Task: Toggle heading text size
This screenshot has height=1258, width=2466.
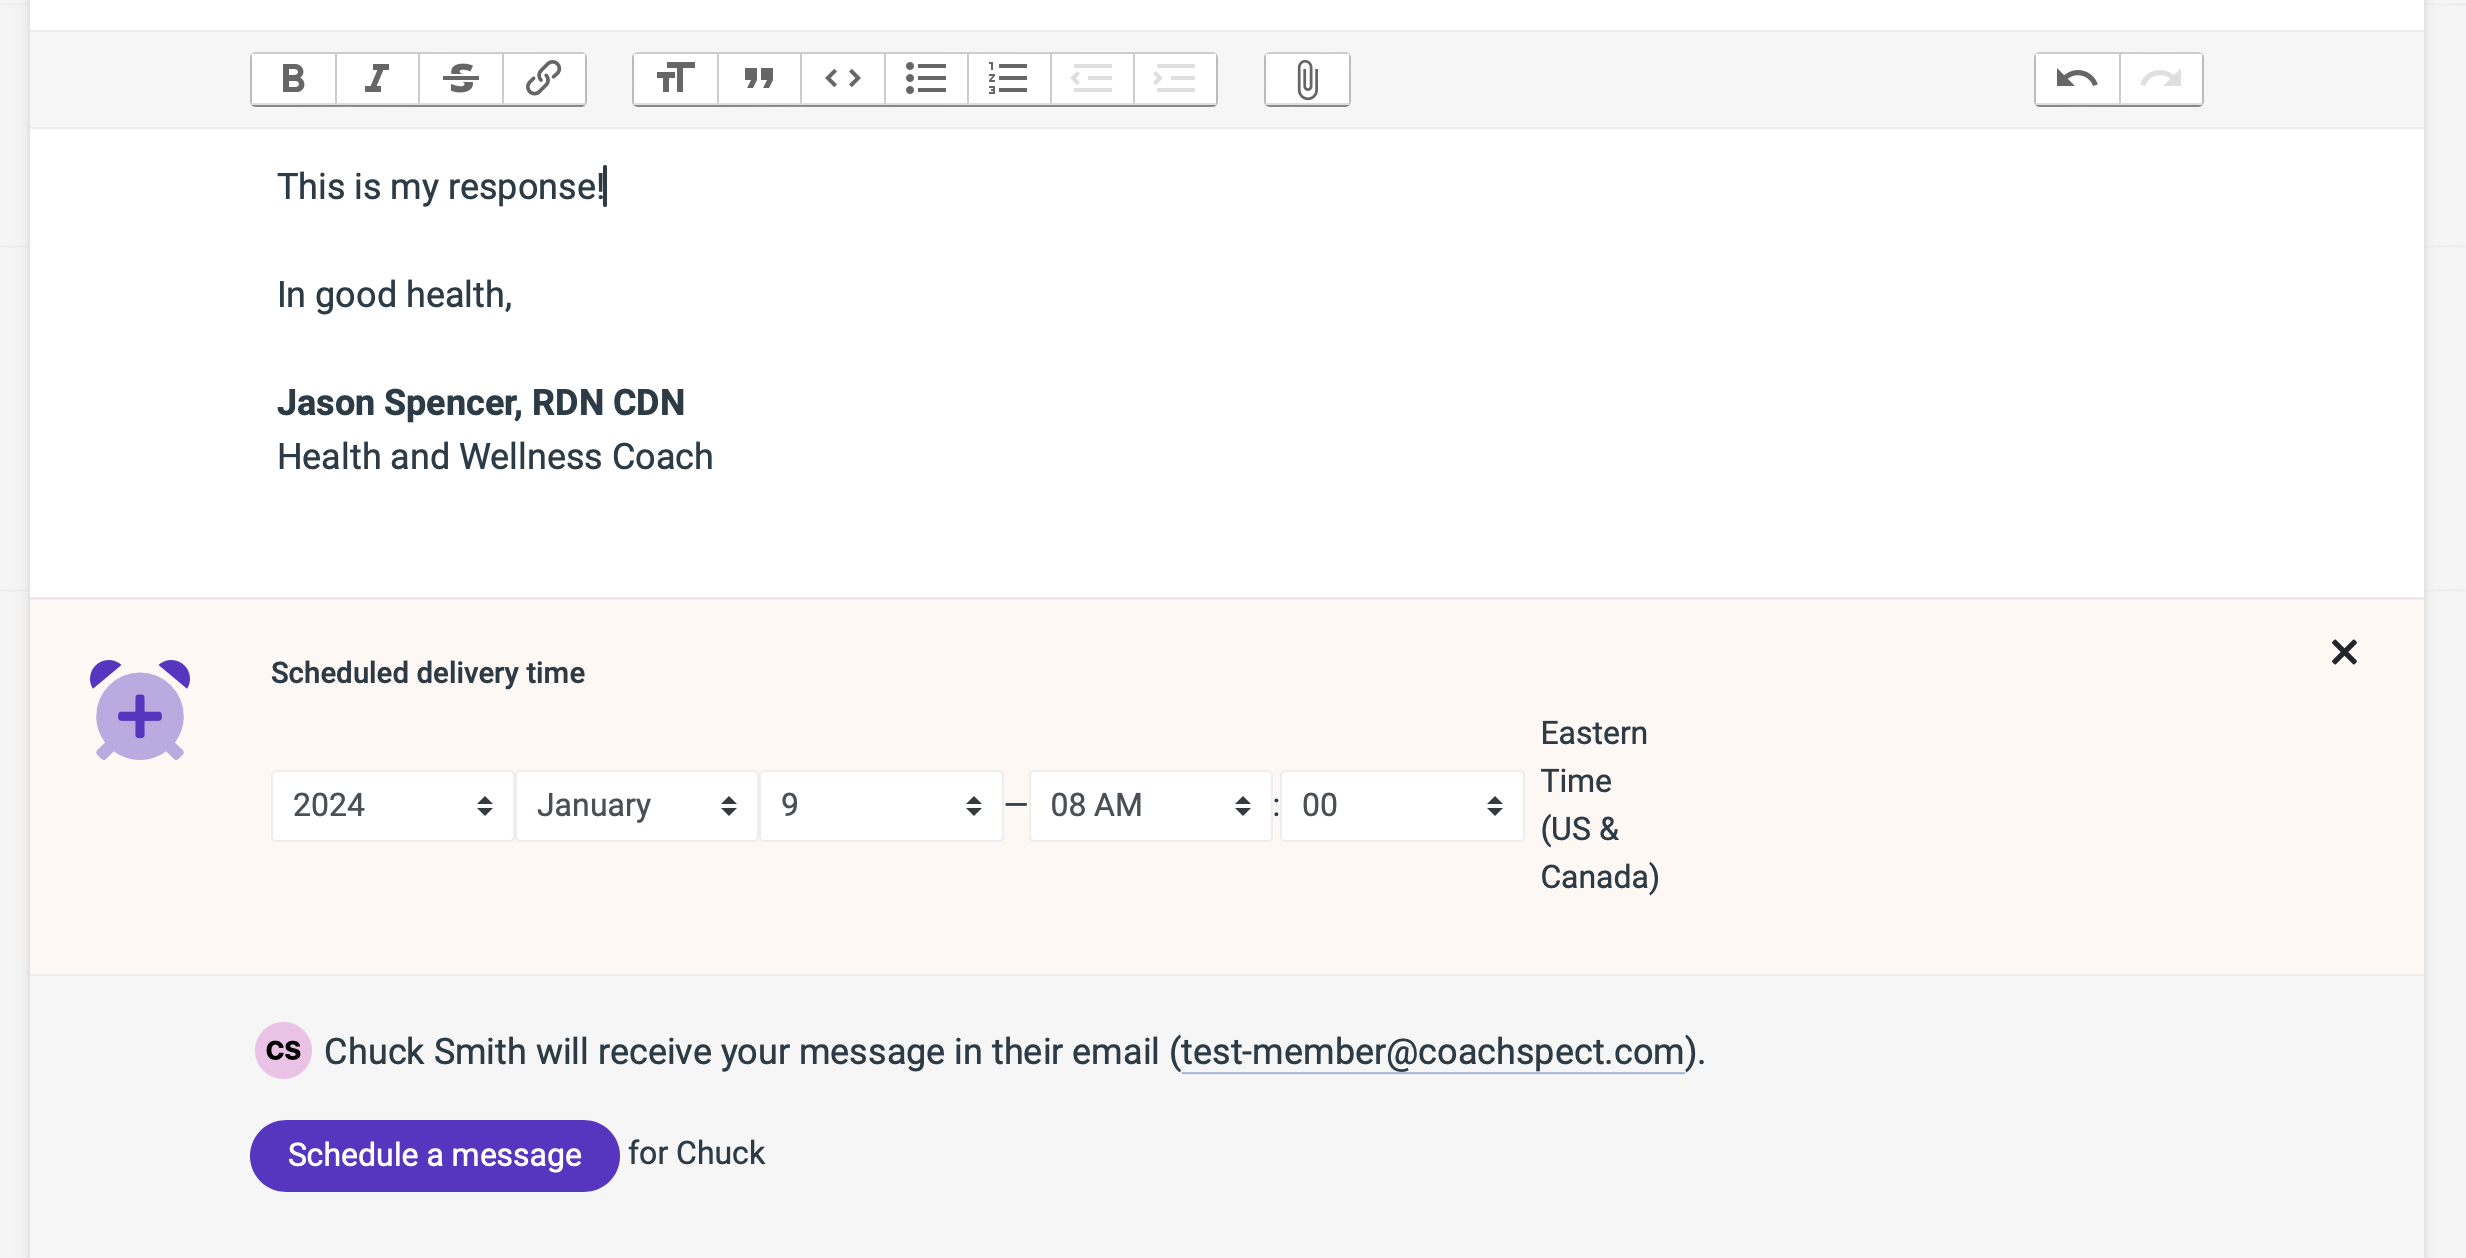Action: tap(675, 78)
